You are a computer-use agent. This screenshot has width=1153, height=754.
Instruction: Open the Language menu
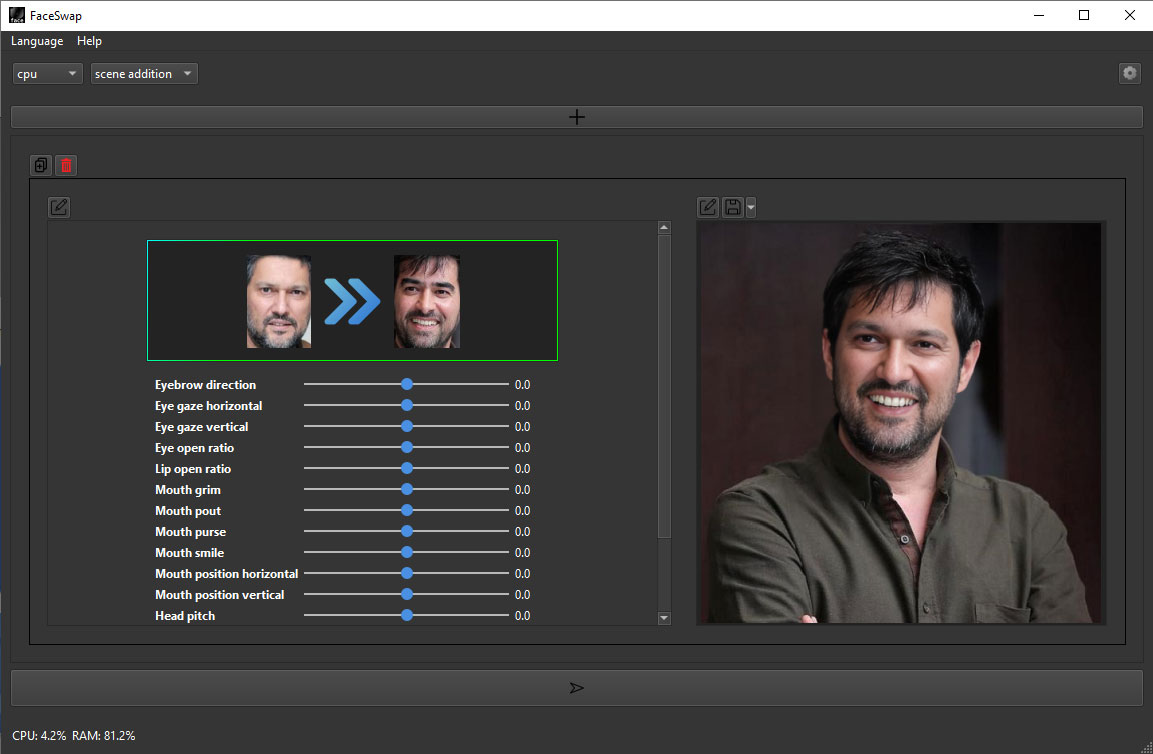pyautogui.click(x=36, y=41)
